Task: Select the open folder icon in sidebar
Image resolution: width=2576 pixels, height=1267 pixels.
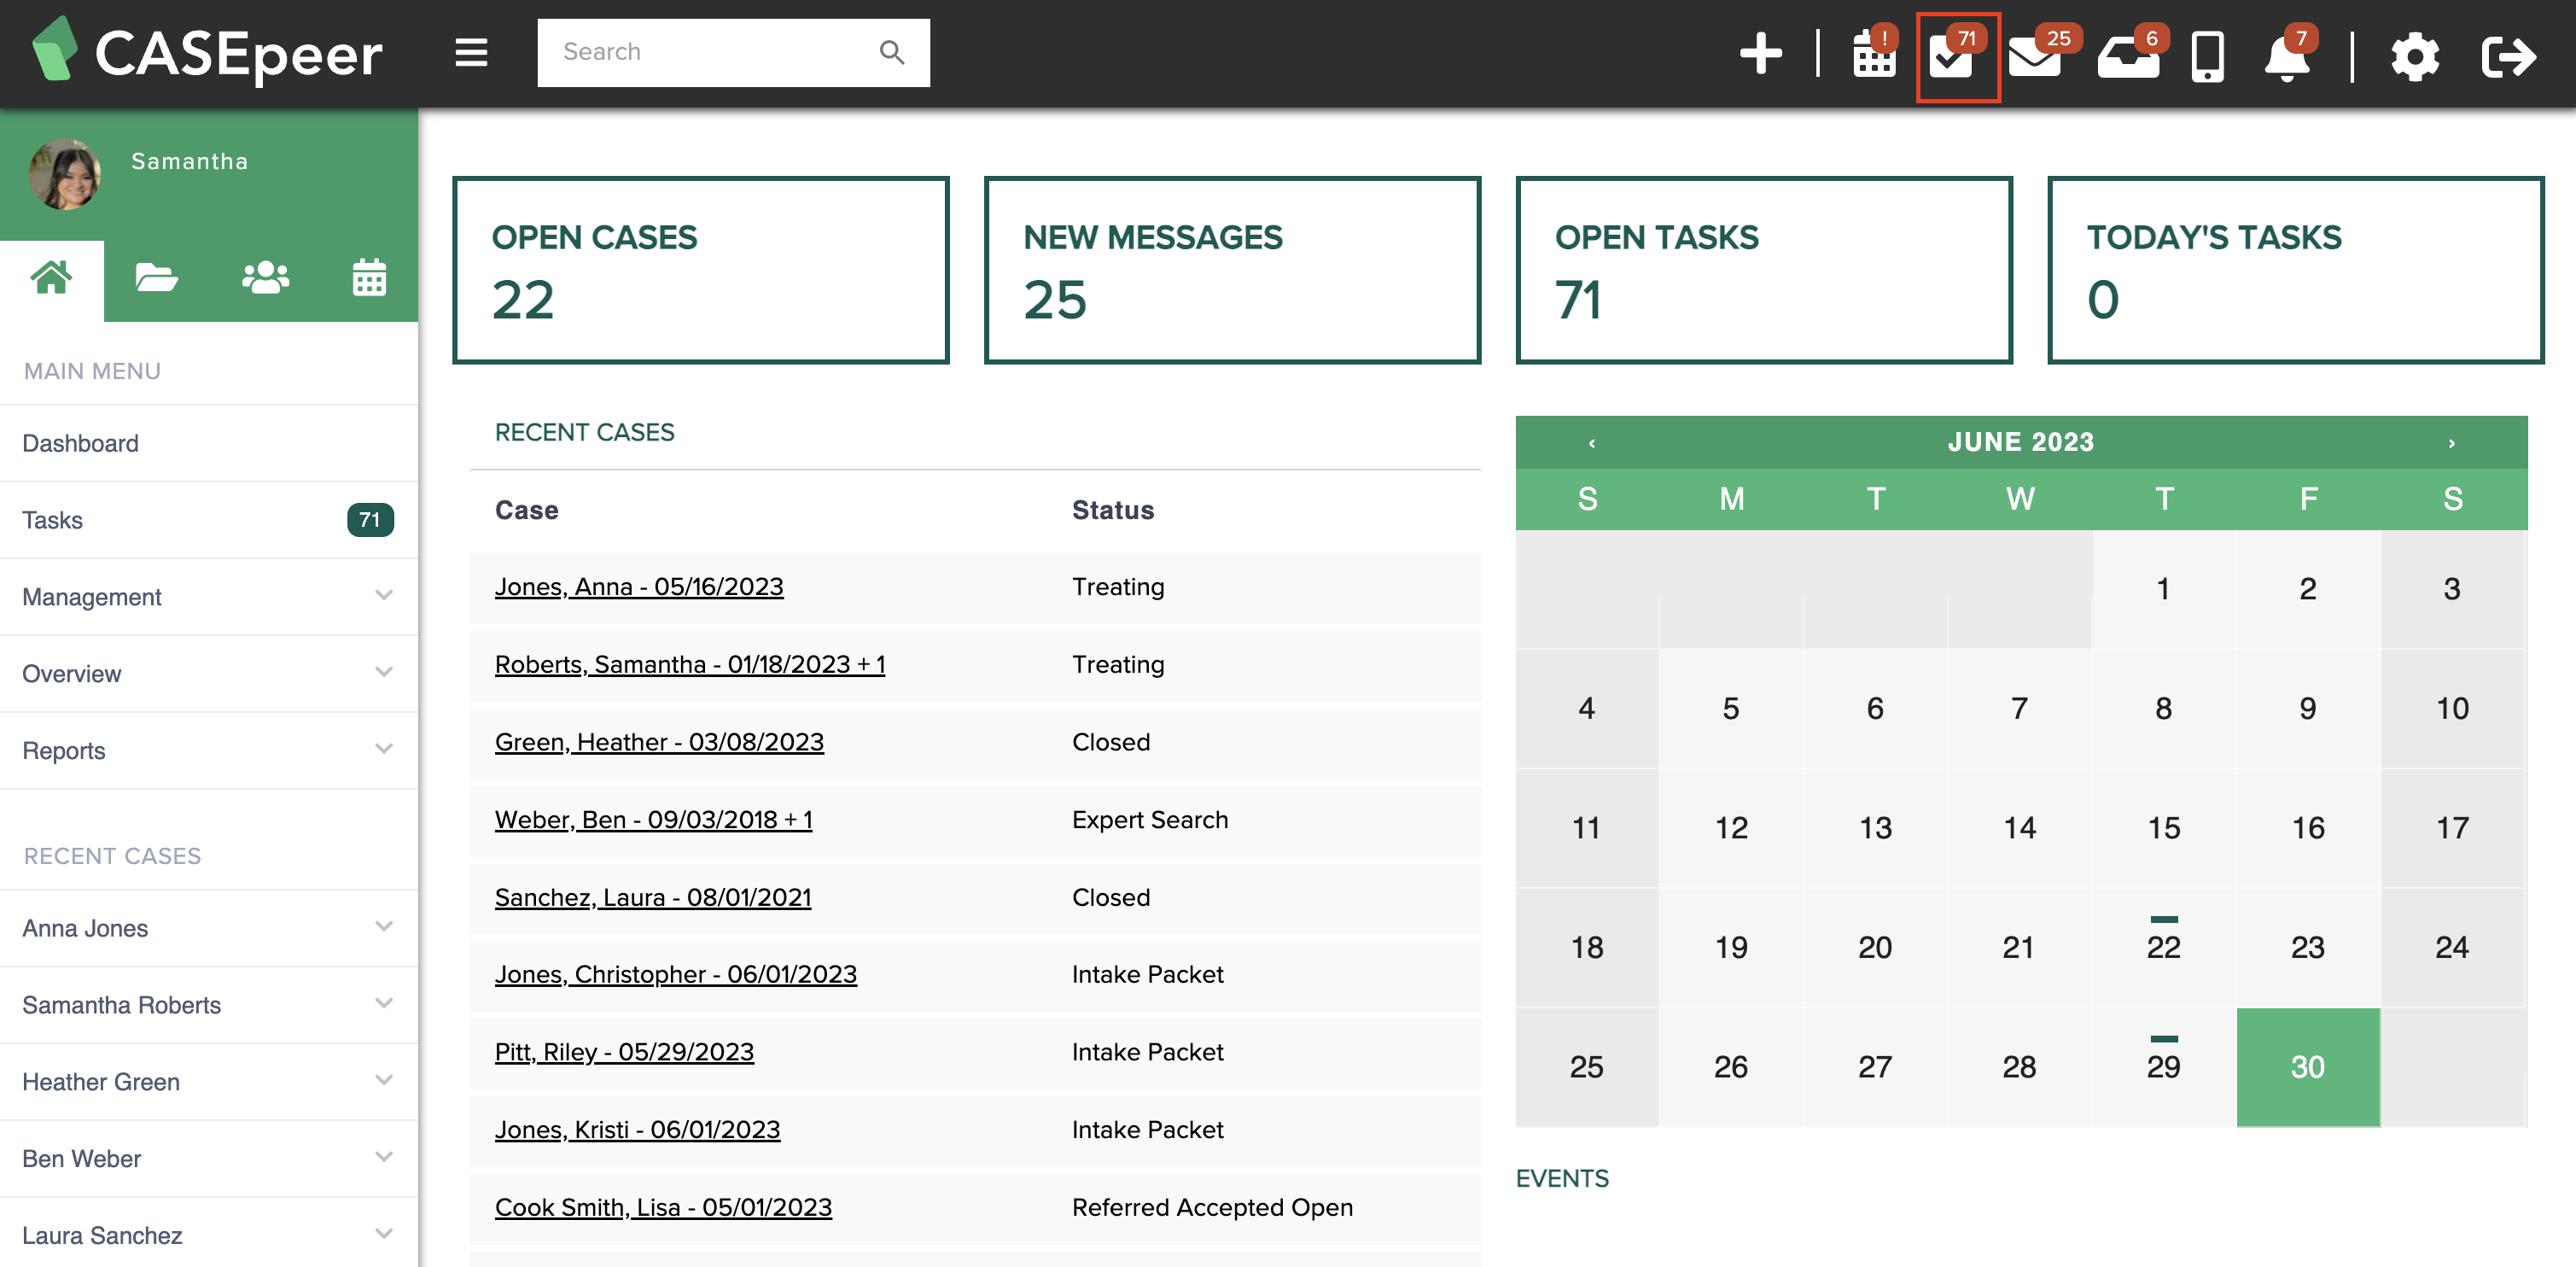Action: [156, 278]
